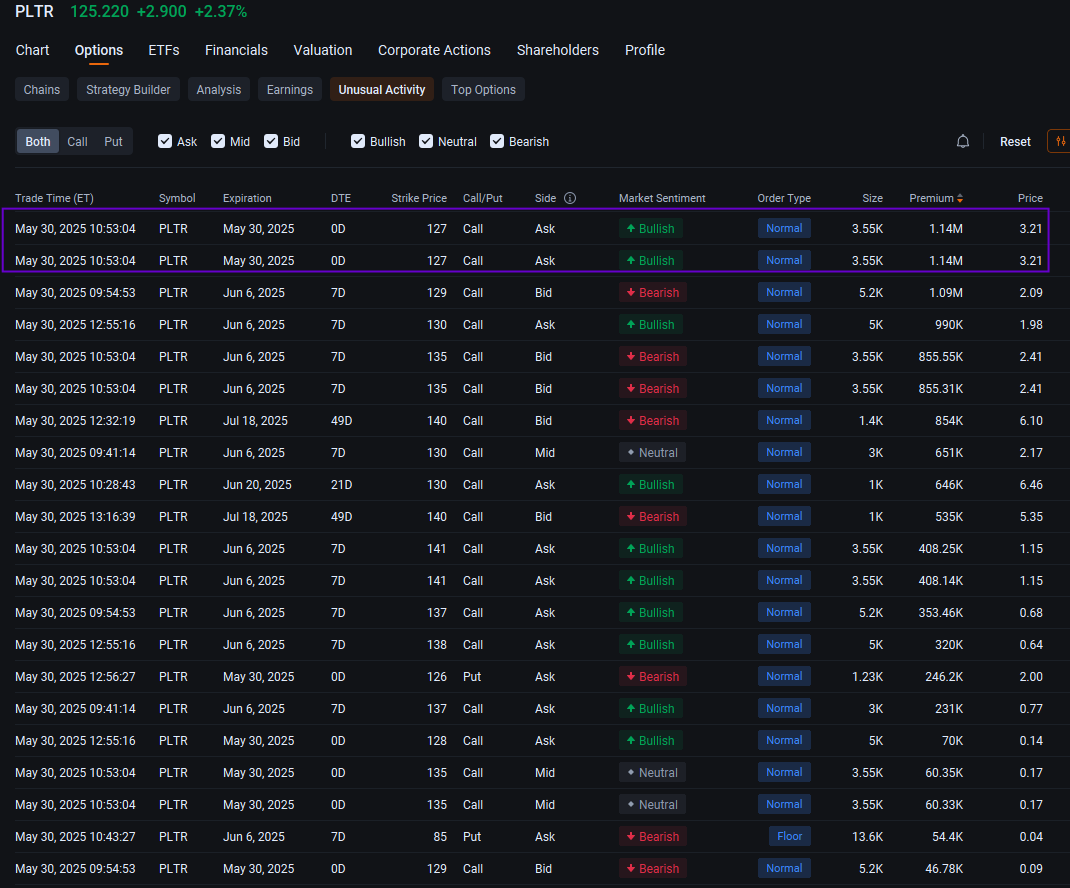Select trade time May 30, 2025 10:28:43

click(x=75, y=485)
